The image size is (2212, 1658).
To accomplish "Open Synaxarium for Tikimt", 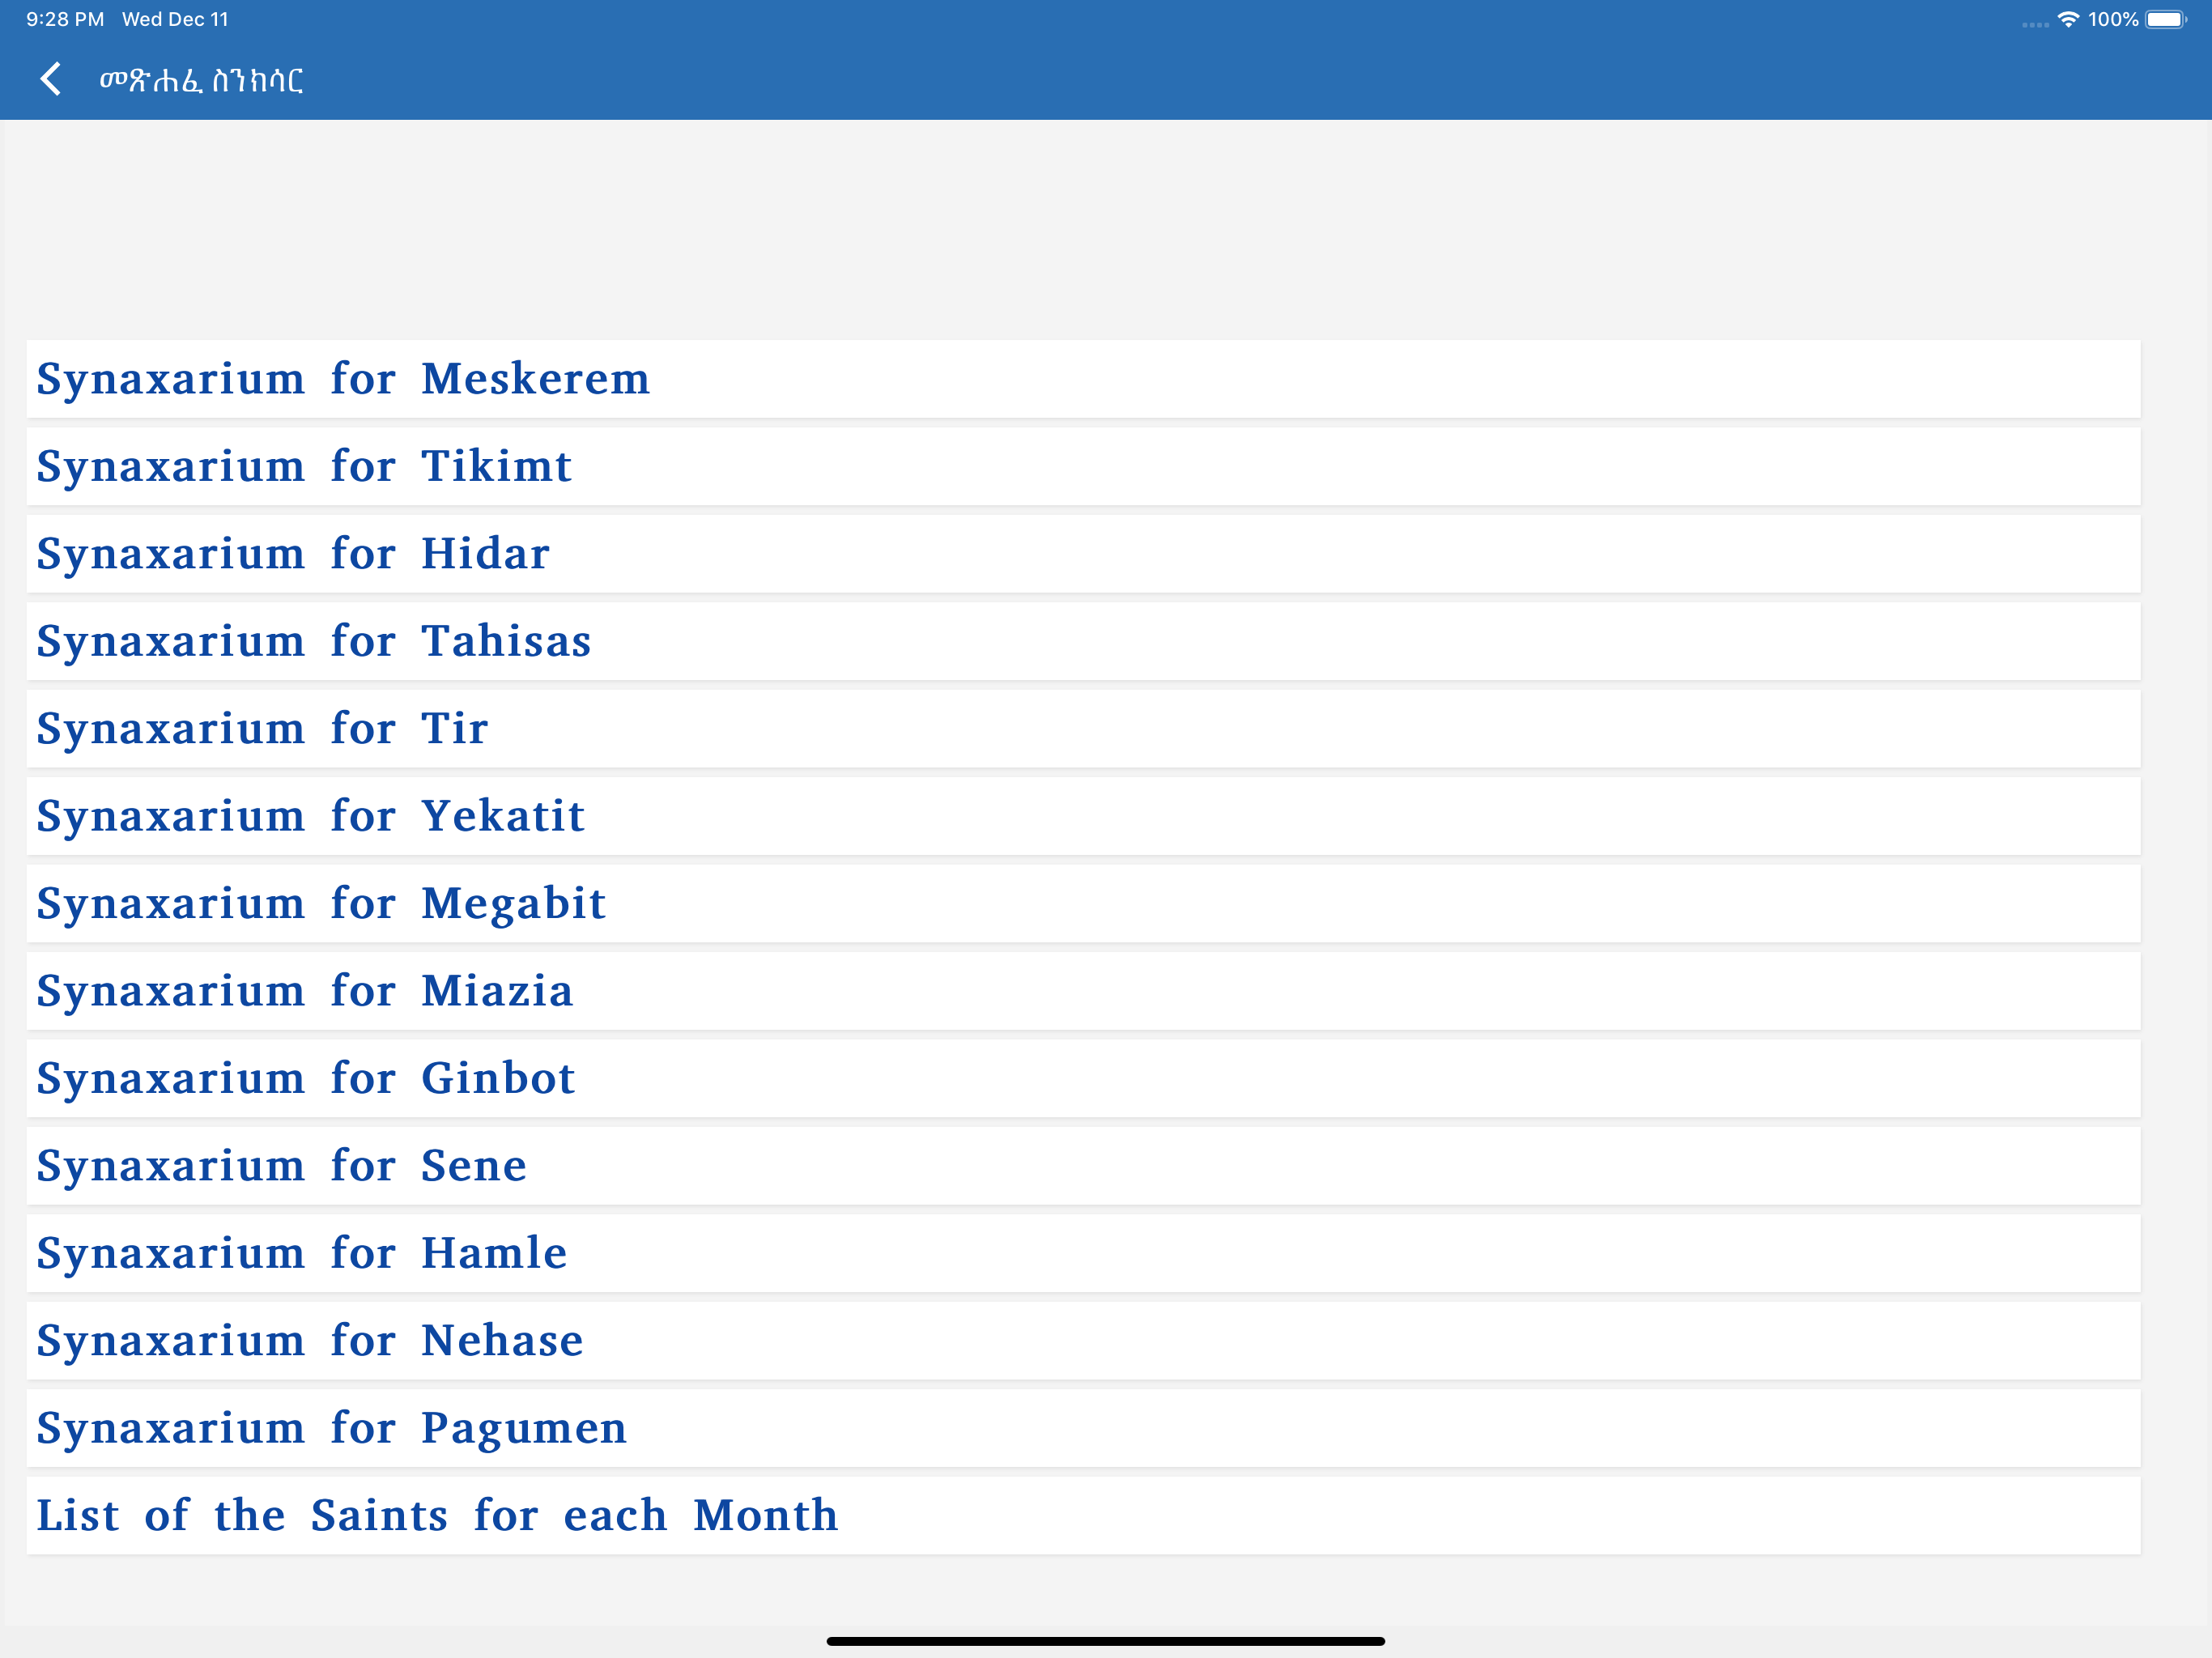I will point(1083,466).
